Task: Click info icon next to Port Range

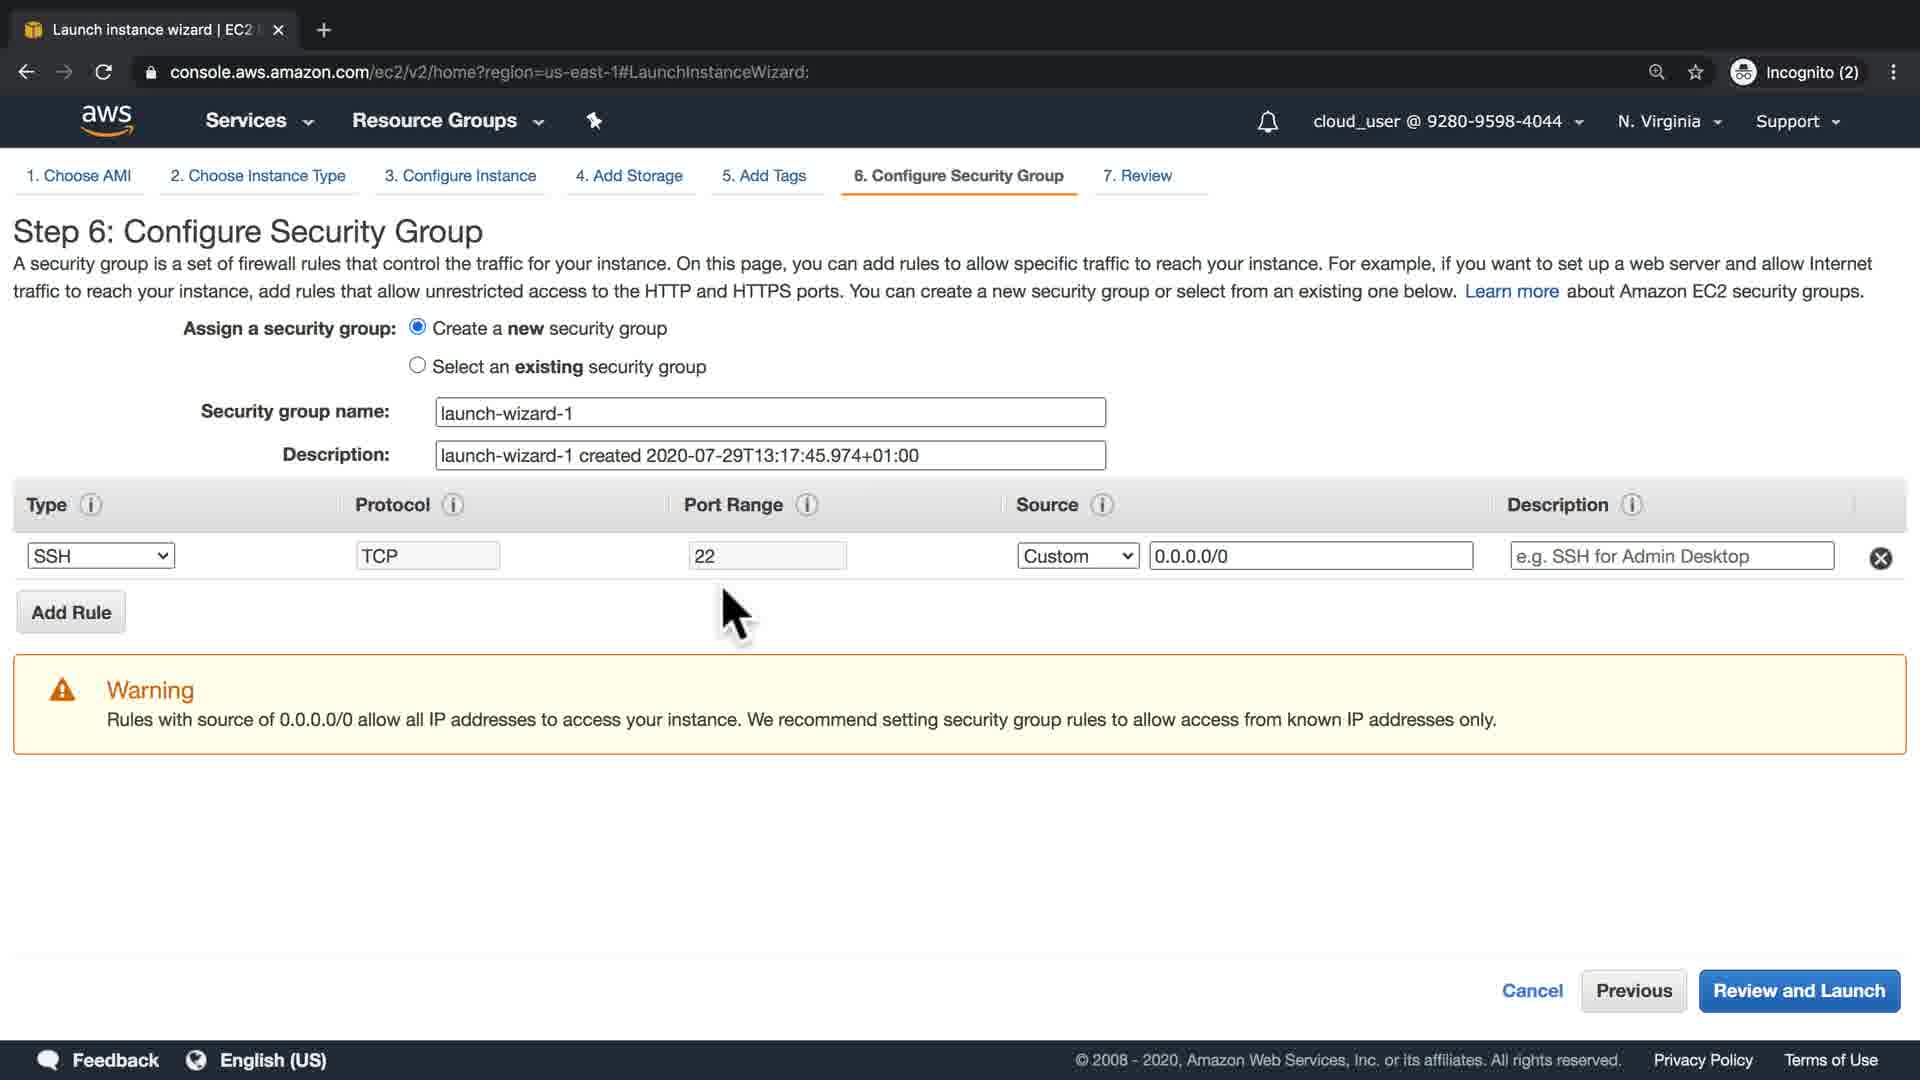Action: 807,505
